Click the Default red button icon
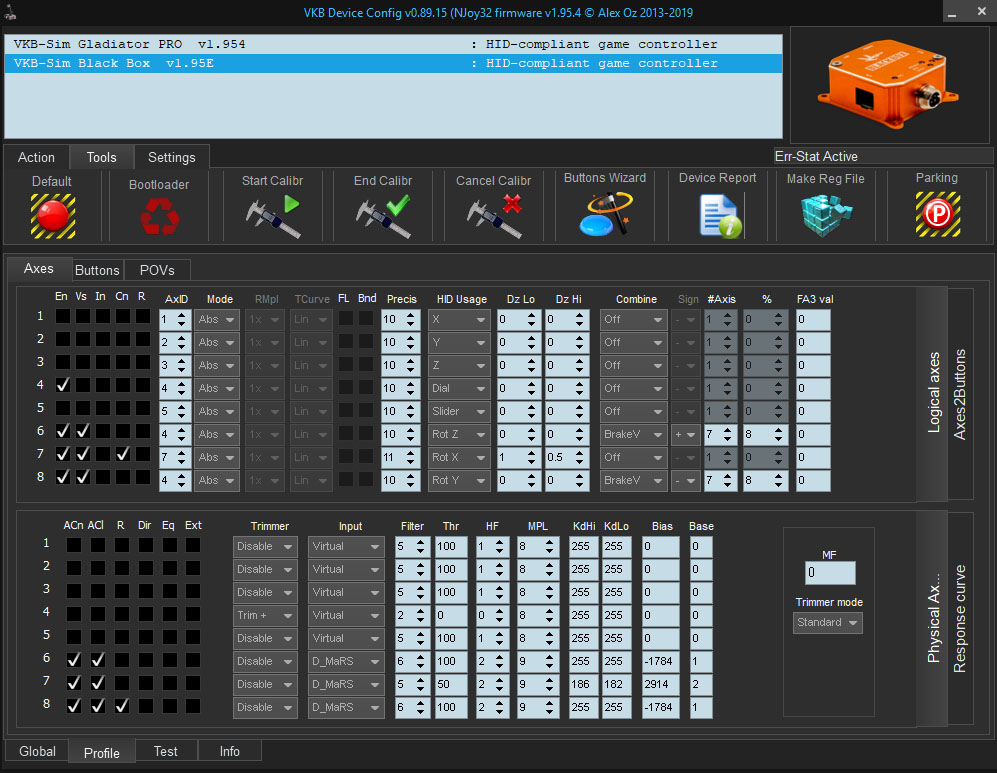The height and width of the screenshot is (773, 997). (x=53, y=216)
